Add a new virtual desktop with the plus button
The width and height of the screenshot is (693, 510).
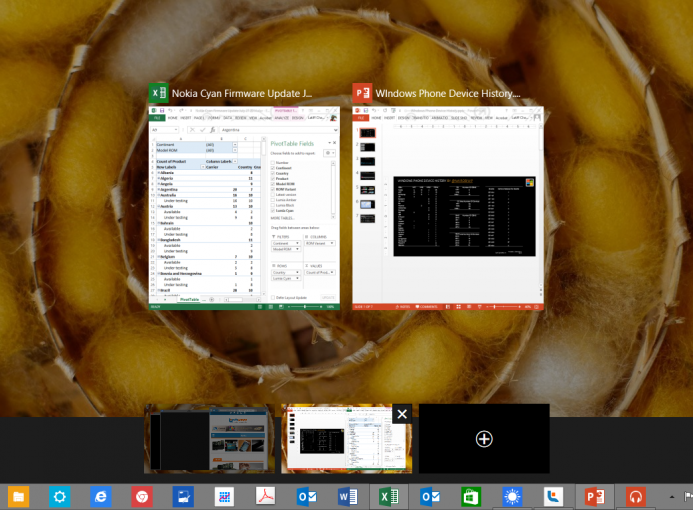point(484,438)
